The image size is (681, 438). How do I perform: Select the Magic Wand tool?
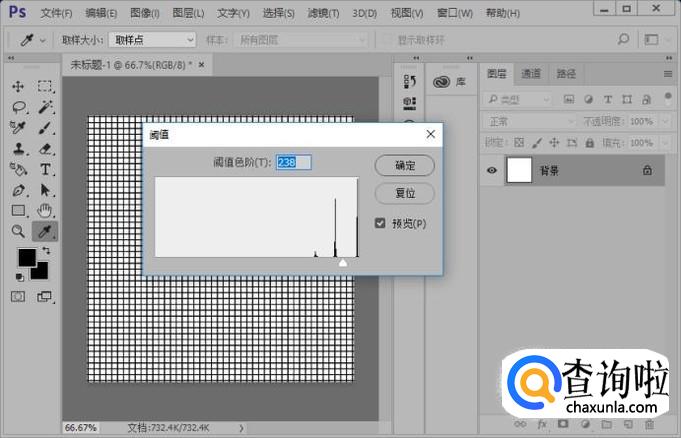[46, 107]
